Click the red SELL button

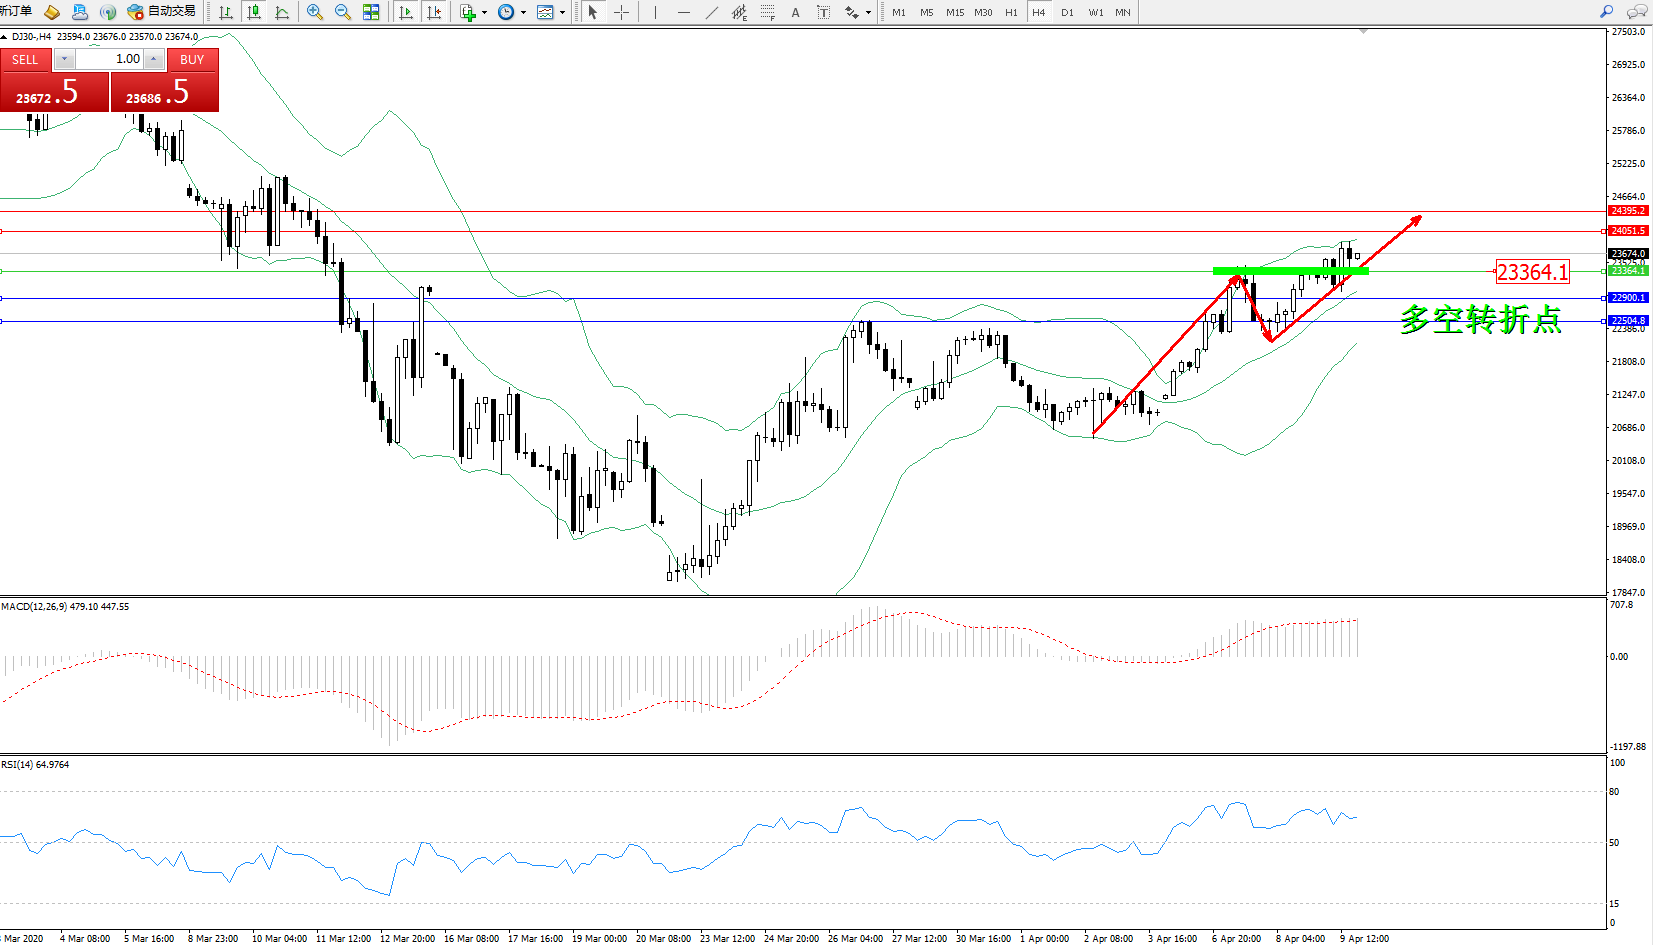pos(25,60)
